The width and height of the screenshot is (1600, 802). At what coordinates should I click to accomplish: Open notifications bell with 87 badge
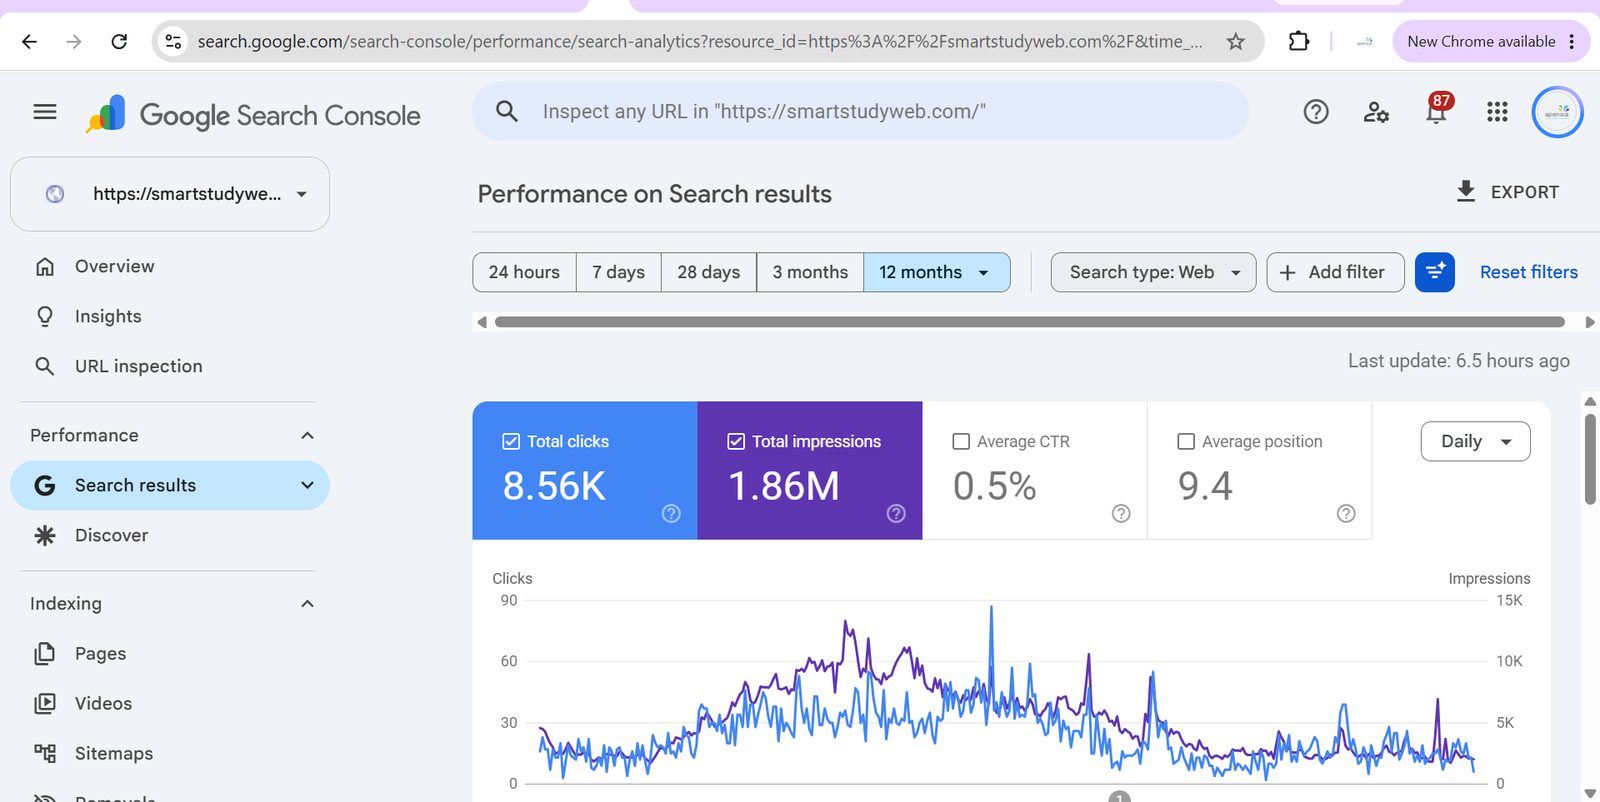pos(1437,110)
